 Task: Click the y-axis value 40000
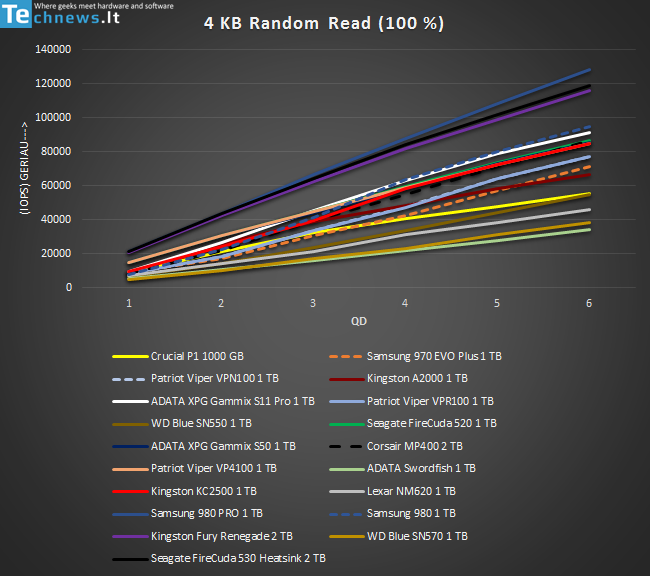tap(56, 219)
